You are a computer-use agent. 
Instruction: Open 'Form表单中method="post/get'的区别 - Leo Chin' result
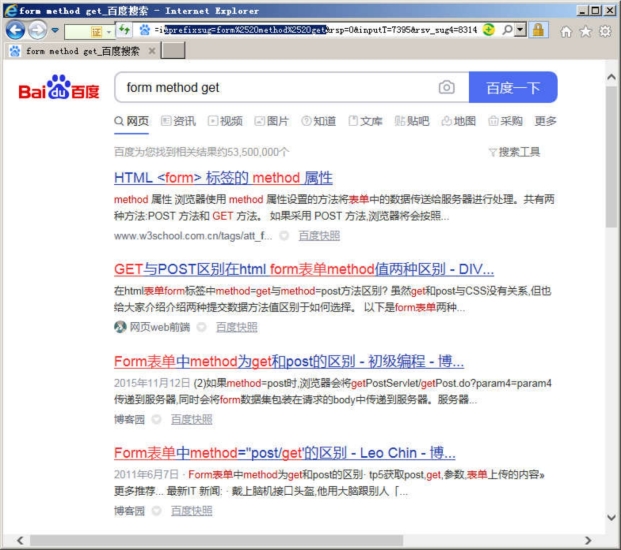[284, 453]
